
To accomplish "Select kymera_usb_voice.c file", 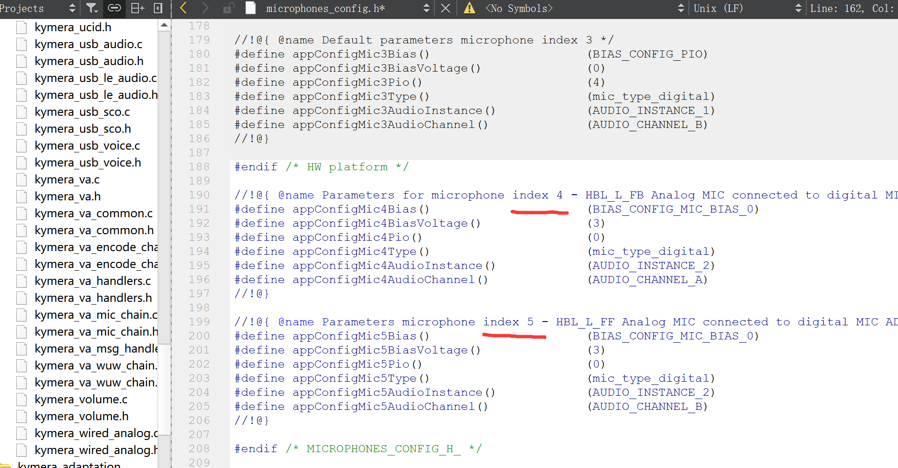I will tap(87, 145).
